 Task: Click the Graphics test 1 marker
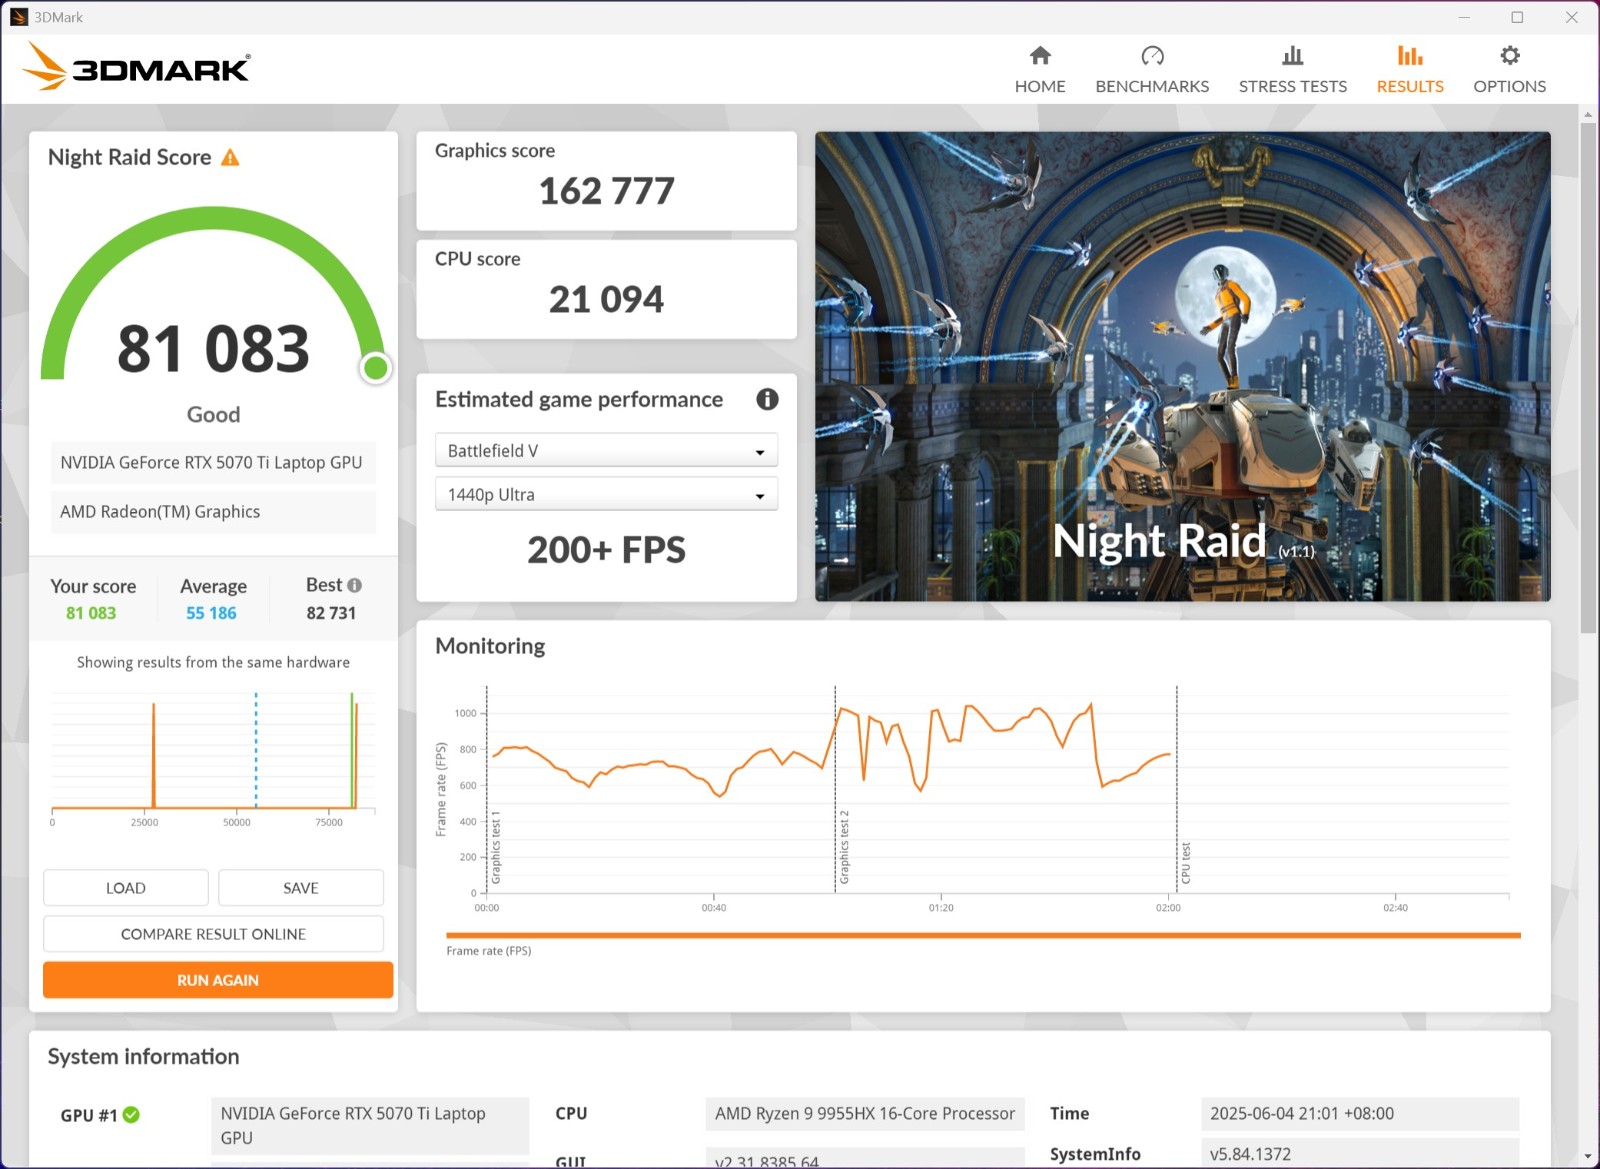tap(495, 846)
